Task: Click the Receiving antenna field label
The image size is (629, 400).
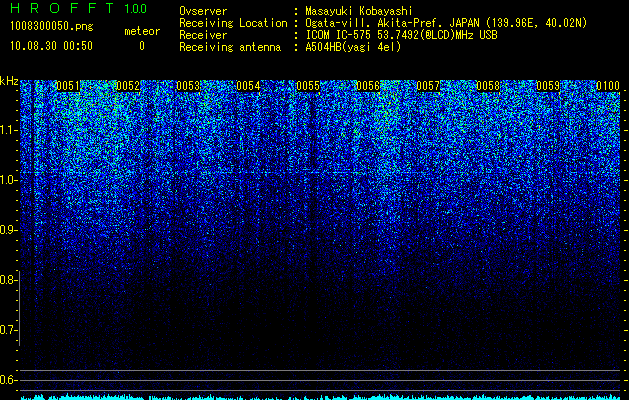Action: tap(230, 47)
